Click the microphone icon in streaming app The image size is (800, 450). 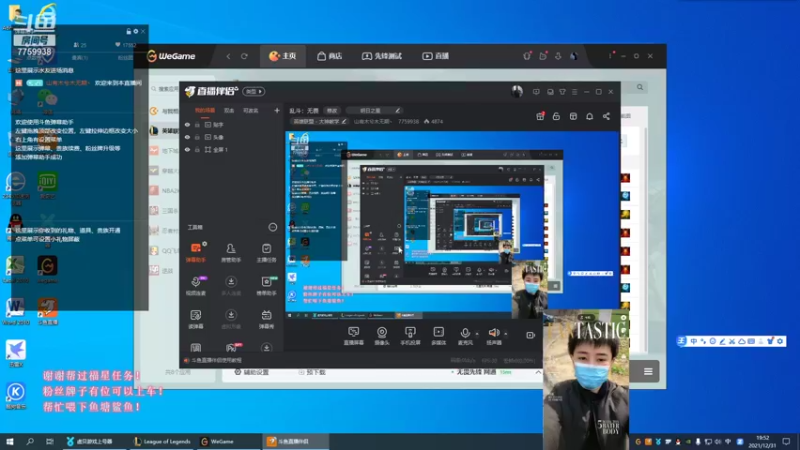(465, 333)
